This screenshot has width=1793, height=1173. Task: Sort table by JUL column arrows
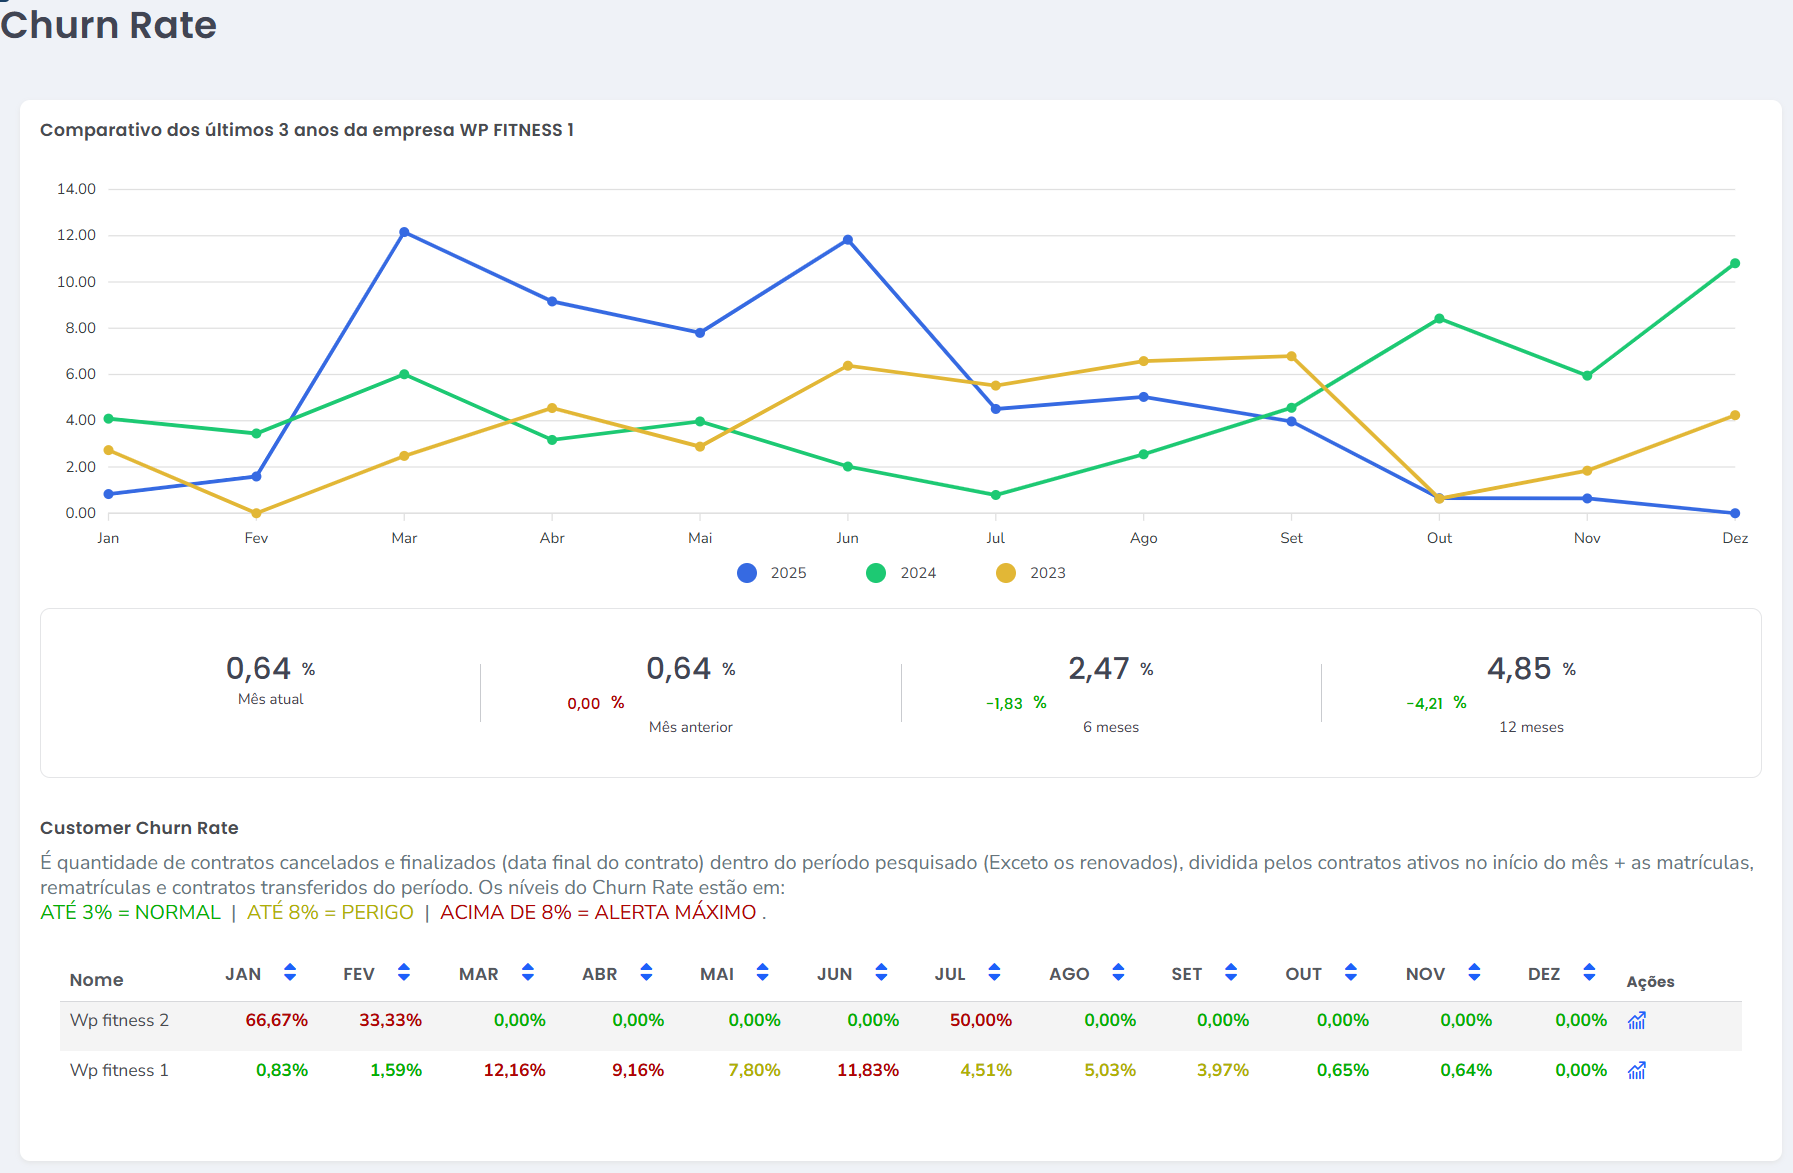click(x=994, y=972)
